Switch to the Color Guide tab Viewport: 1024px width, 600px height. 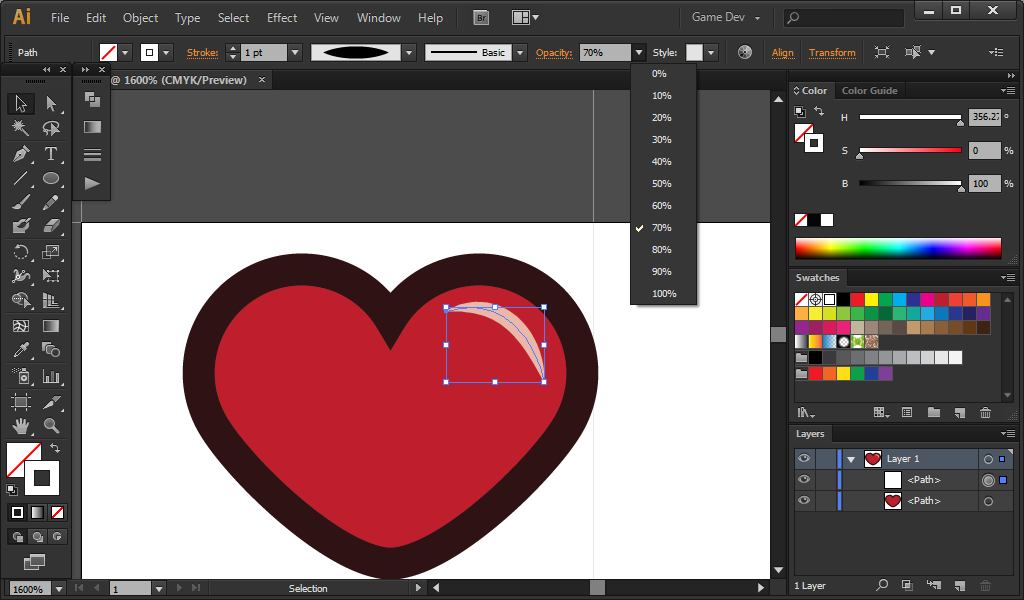(x=869, y=91)
